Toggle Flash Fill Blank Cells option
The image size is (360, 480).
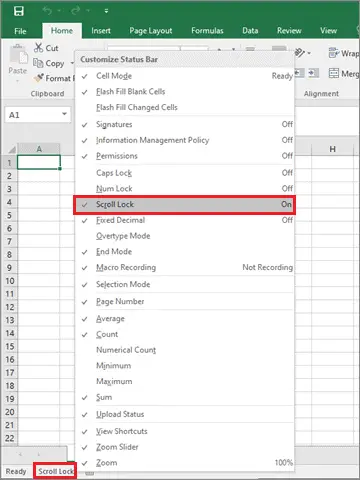tap(185, 92)
